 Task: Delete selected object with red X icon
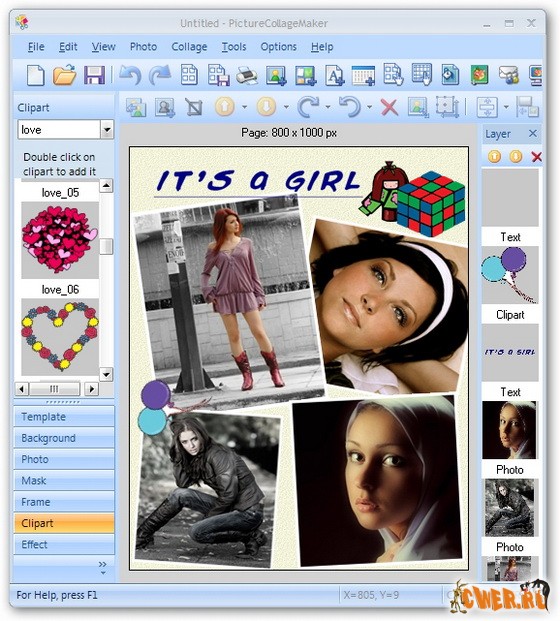(389, 107)
